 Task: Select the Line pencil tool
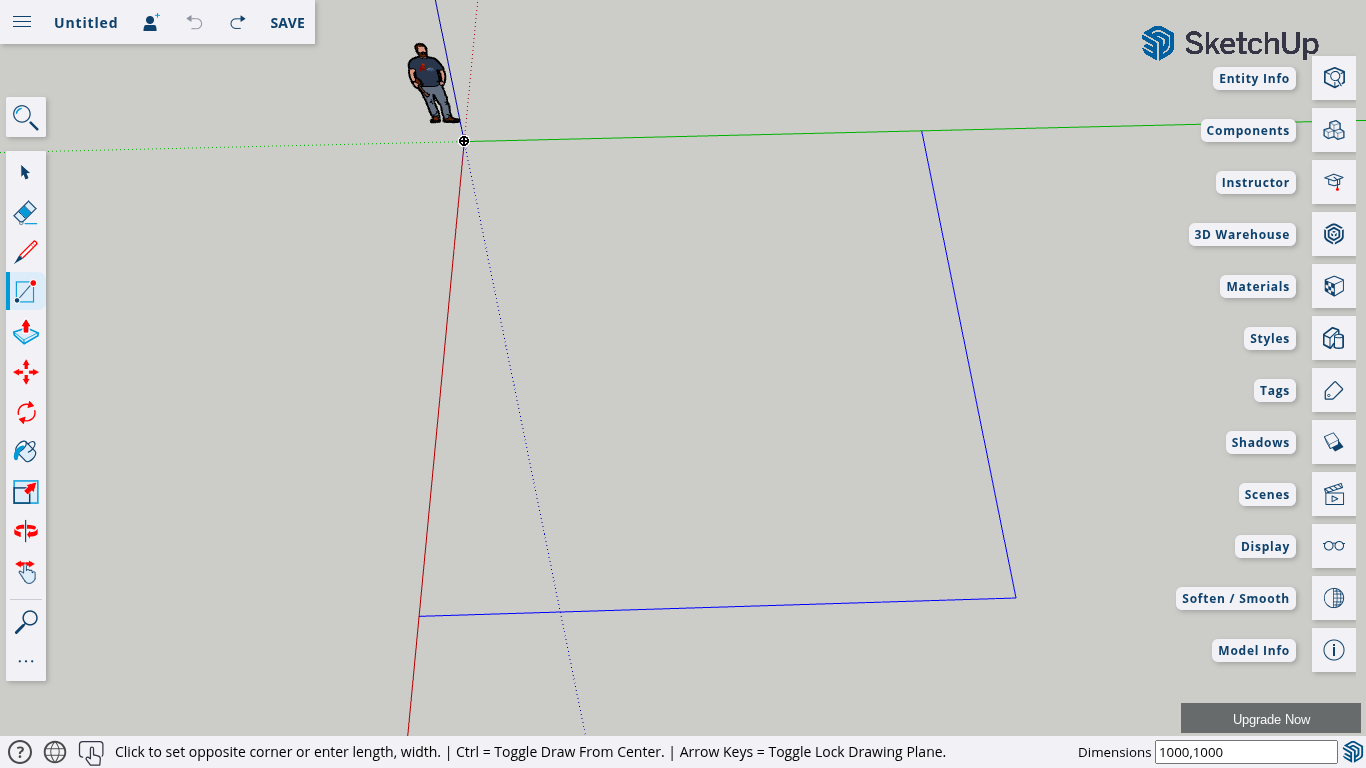(26, 252)
